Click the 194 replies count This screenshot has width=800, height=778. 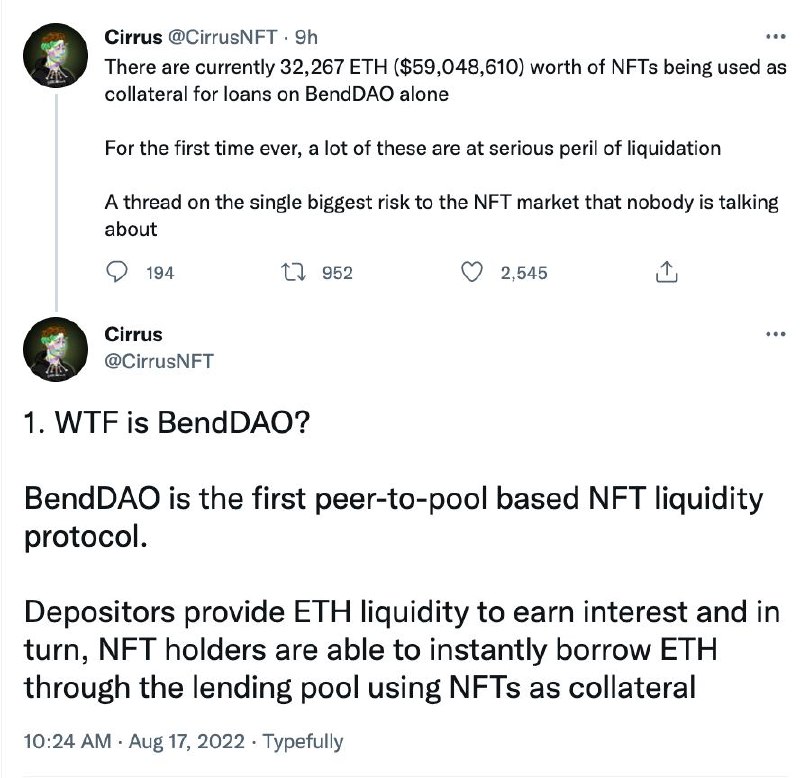(x=160, y=273)
